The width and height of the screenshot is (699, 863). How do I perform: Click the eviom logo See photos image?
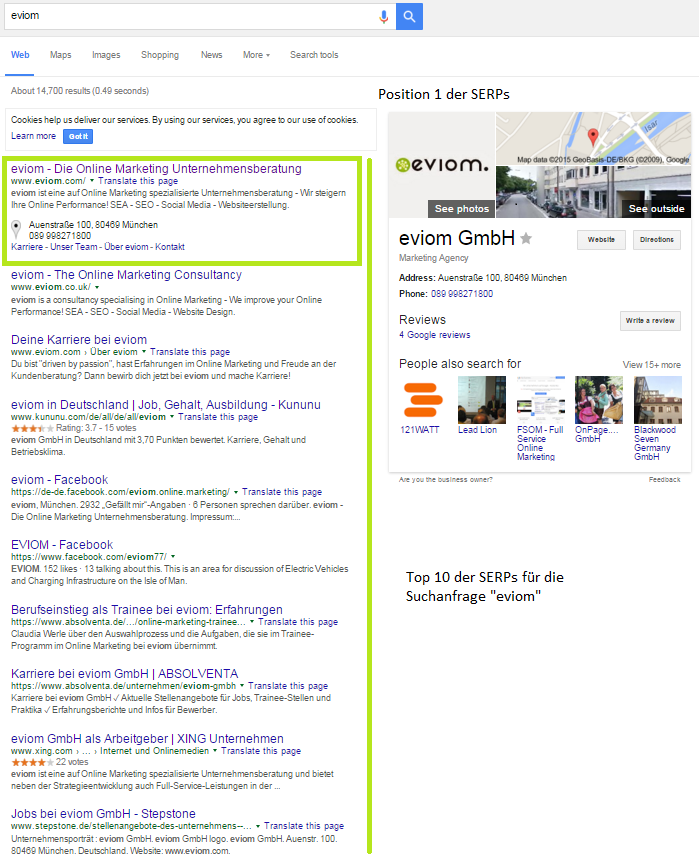click(442, 165)
